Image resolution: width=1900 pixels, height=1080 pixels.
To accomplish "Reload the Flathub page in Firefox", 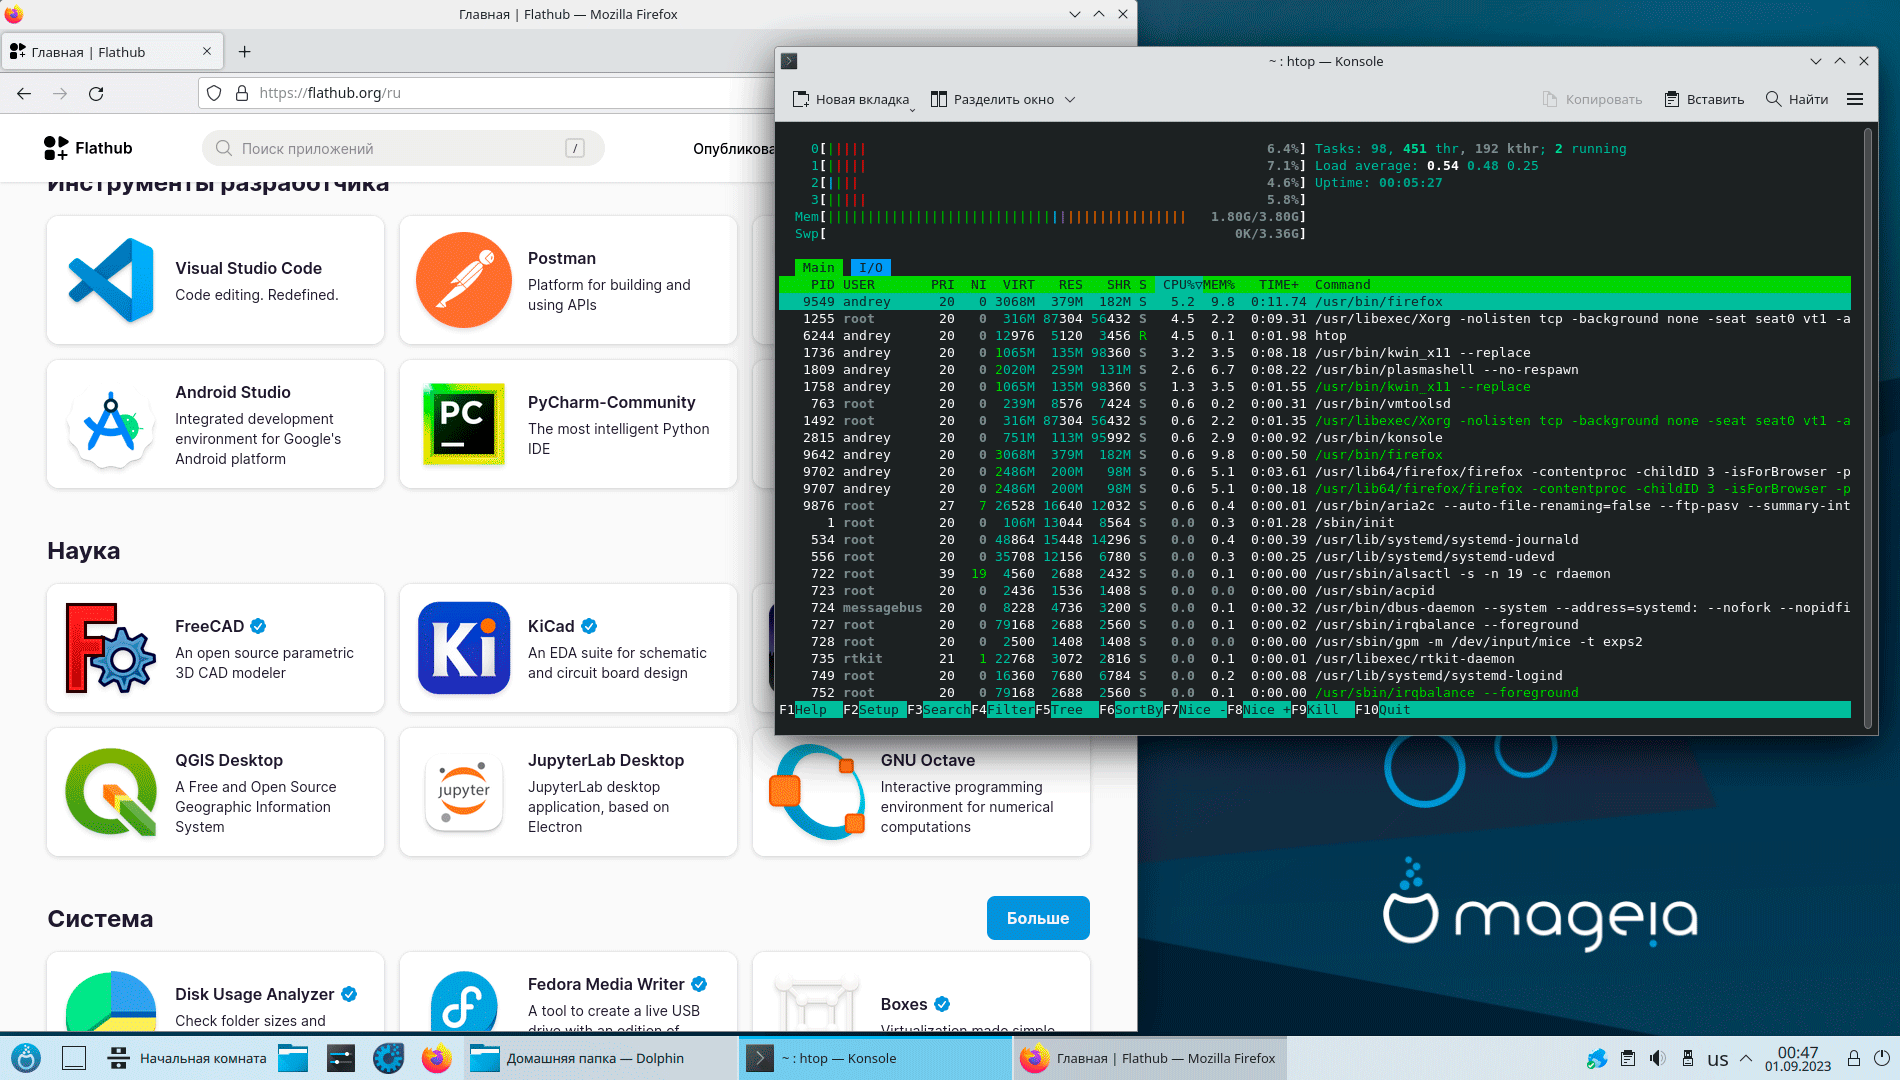I will click(x=96, y=93).
